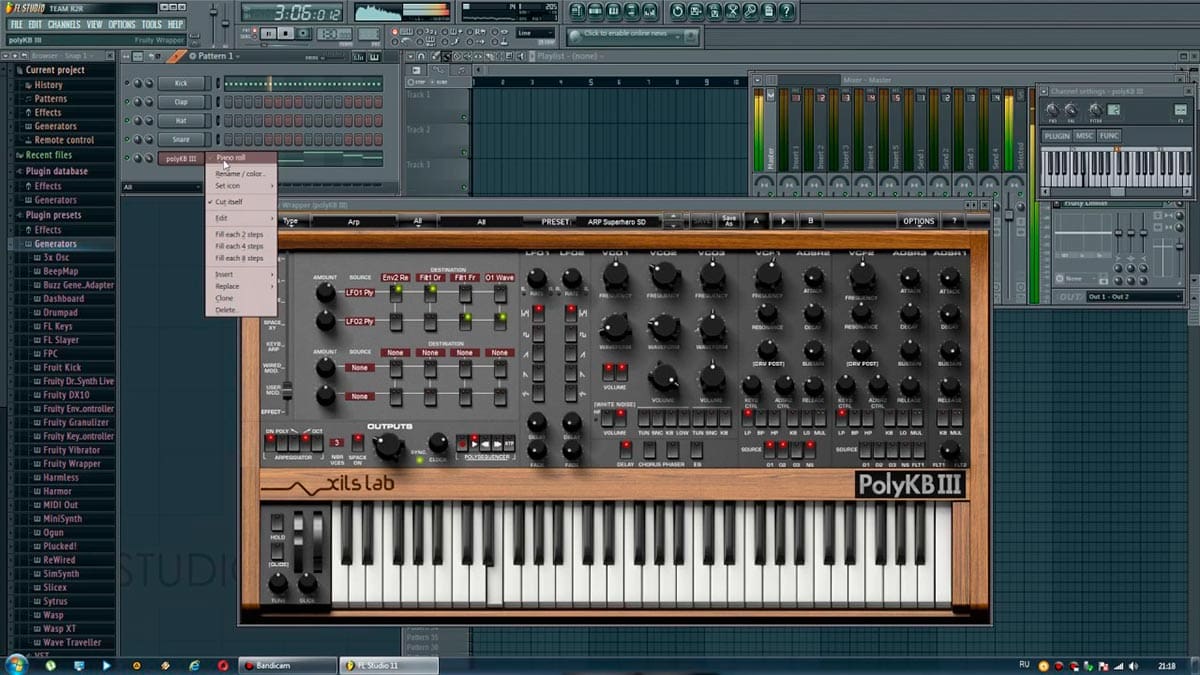This screenshot has height=675, width=1200.
Task: Click the polysequencer play button on PolyKB
Action: pyautogui.click(x=474, y=441)
